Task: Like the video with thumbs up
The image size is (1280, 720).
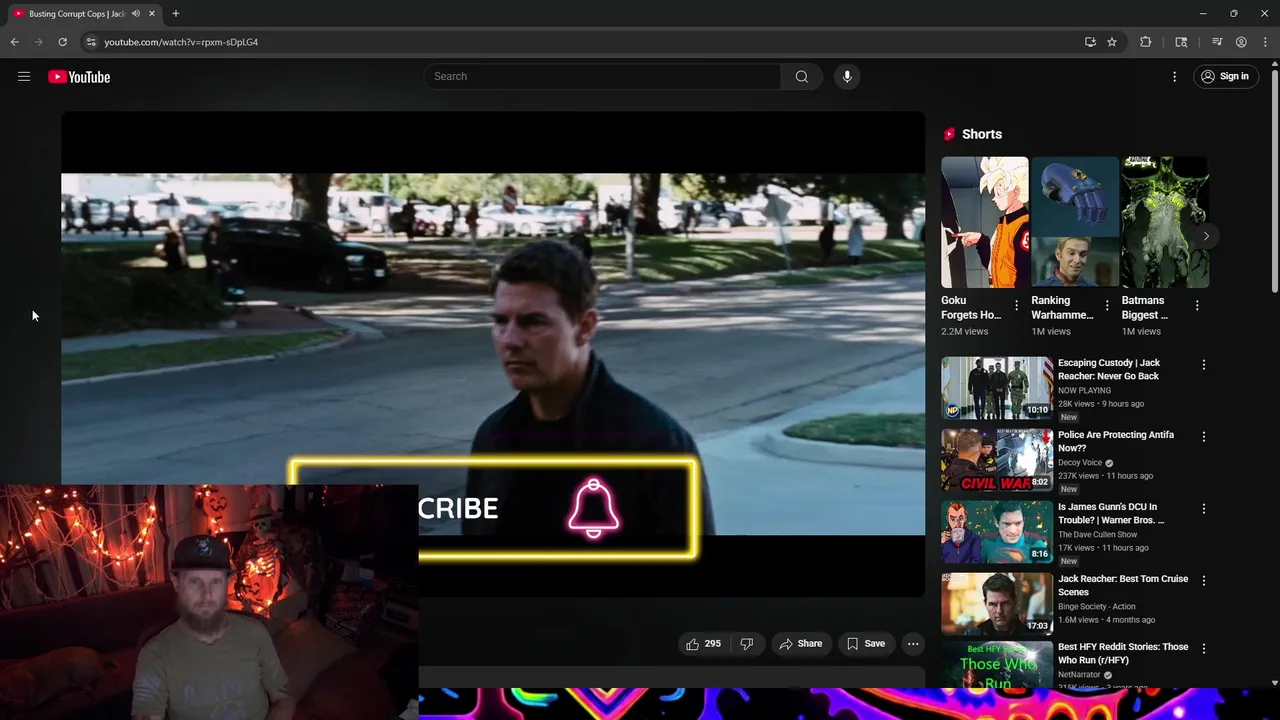Action: click(x=703, y=644)
